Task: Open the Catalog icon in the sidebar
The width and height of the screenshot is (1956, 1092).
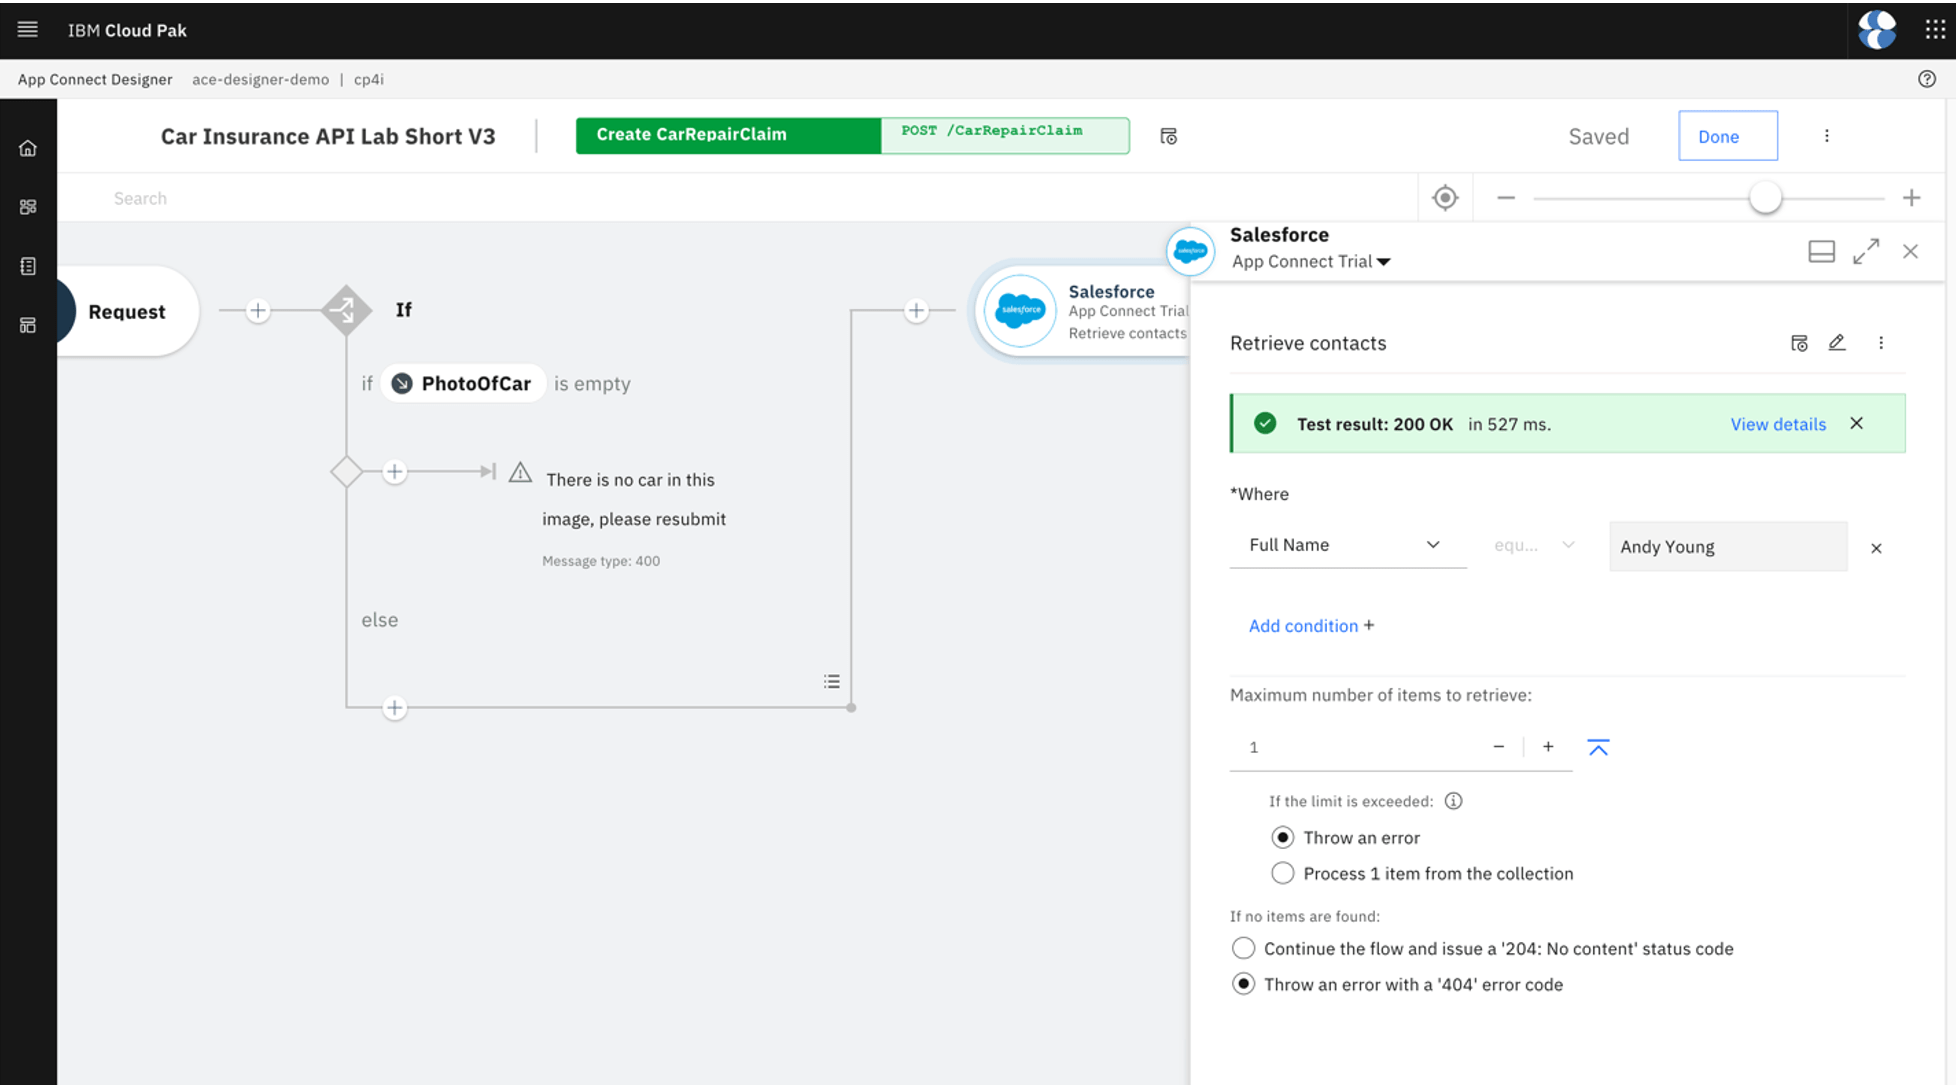Action: pyautogui.click(x=28, y=206)
